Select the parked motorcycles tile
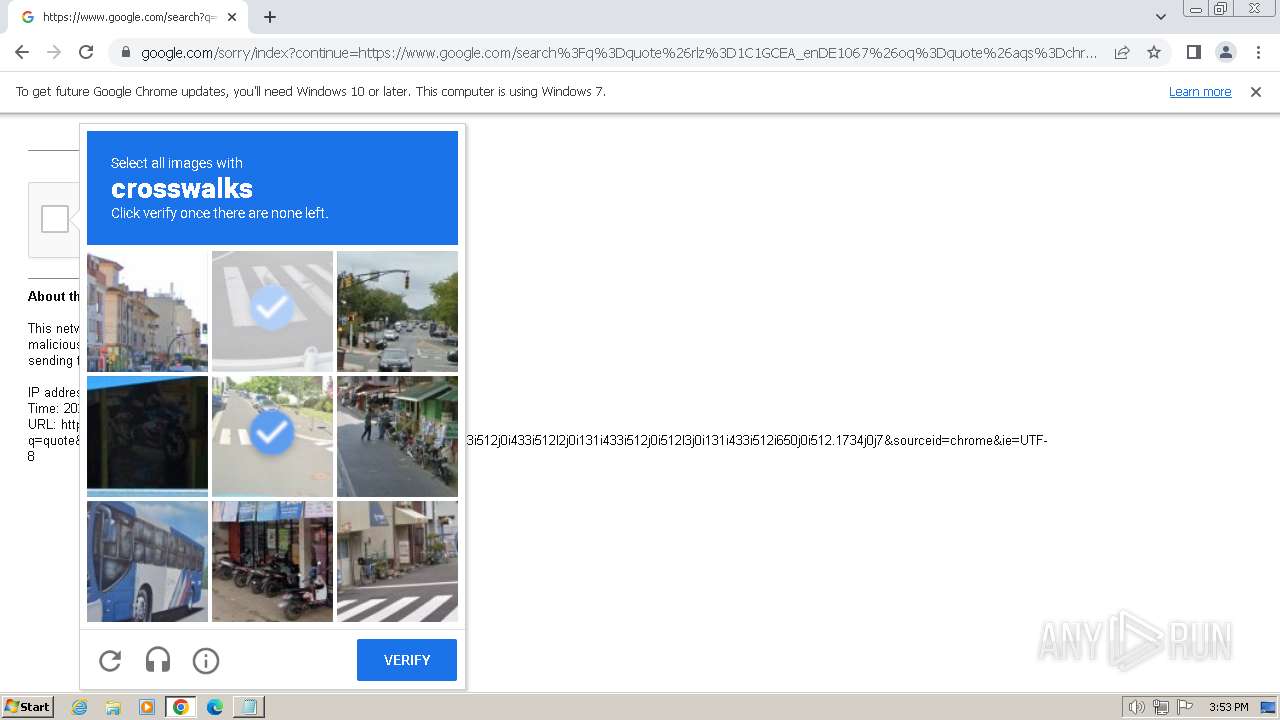 coord(272,561)
